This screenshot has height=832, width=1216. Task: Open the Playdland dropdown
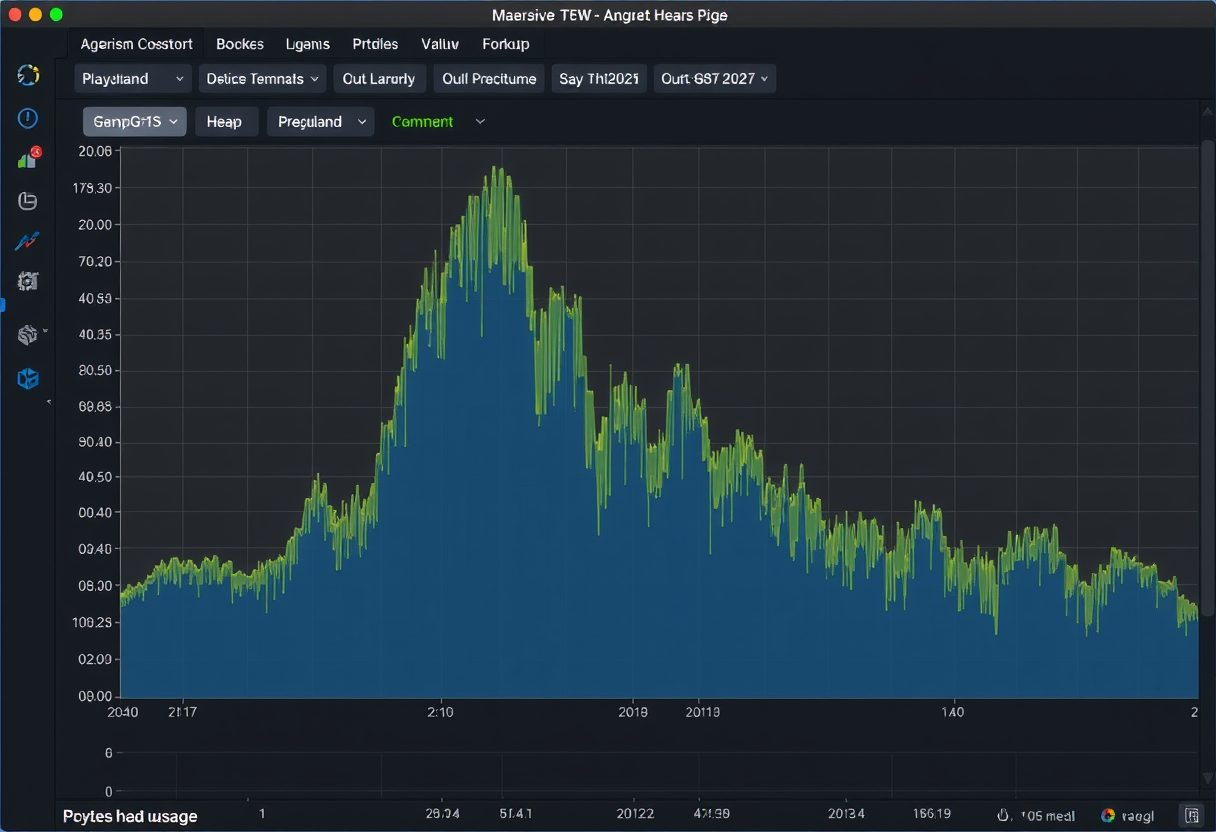tap(133, 79)
